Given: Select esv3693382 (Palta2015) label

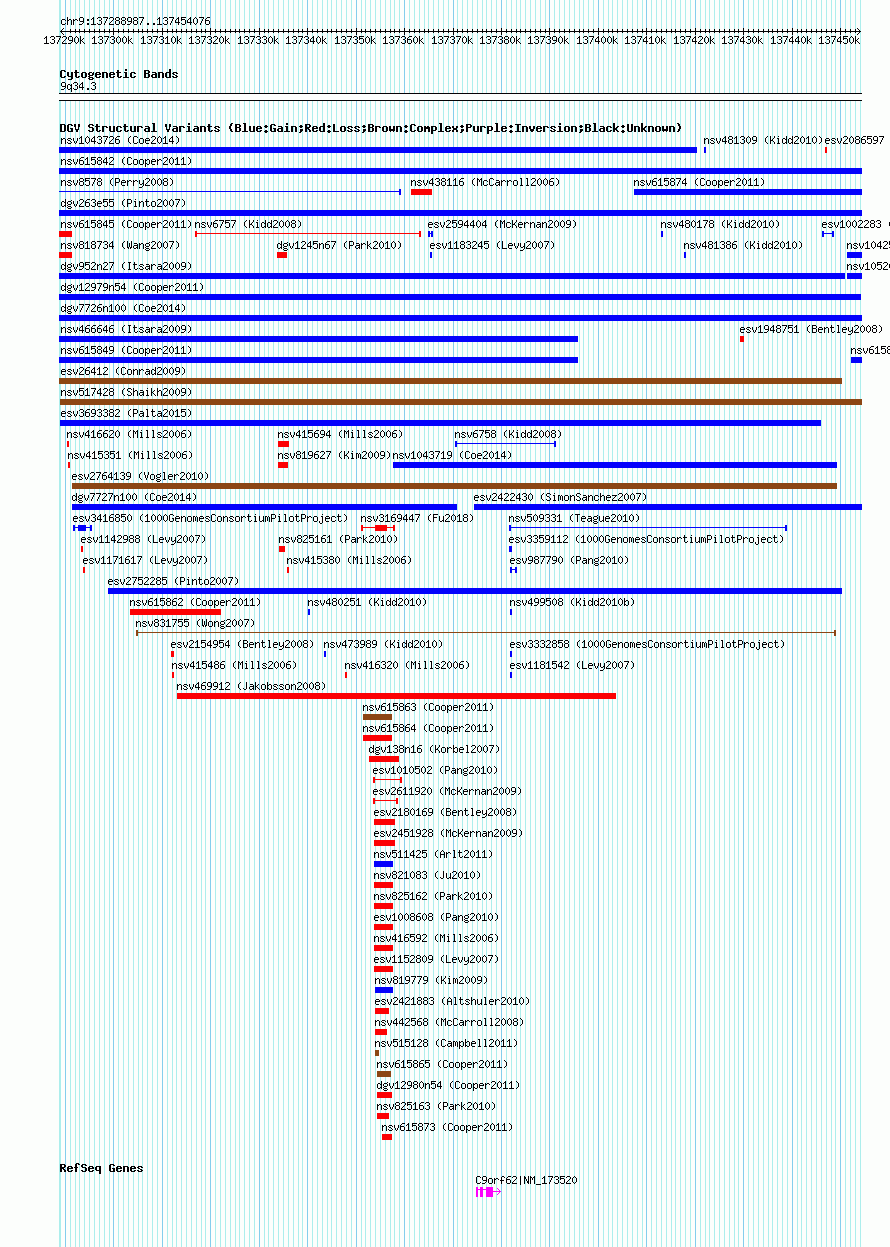Looking at the screenshot, I should [x=126, y=413].
